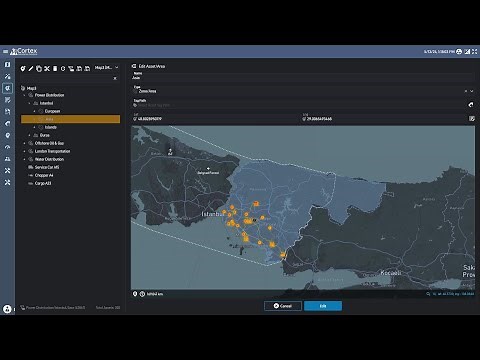Click the Cancel button
This screenshot has height=360, width=480.
[283, 306]
